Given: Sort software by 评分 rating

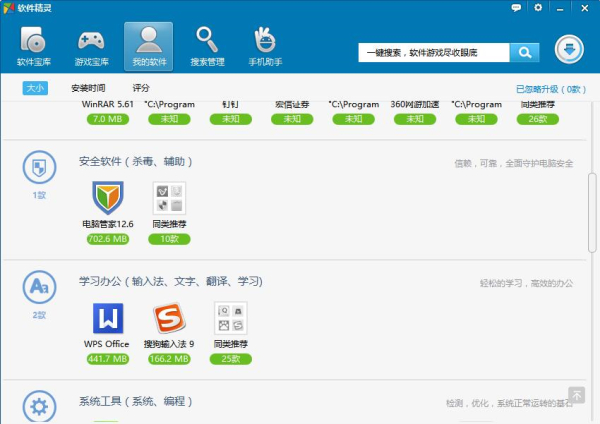Looking at the screenshot, I should click(x=141, y=88).
